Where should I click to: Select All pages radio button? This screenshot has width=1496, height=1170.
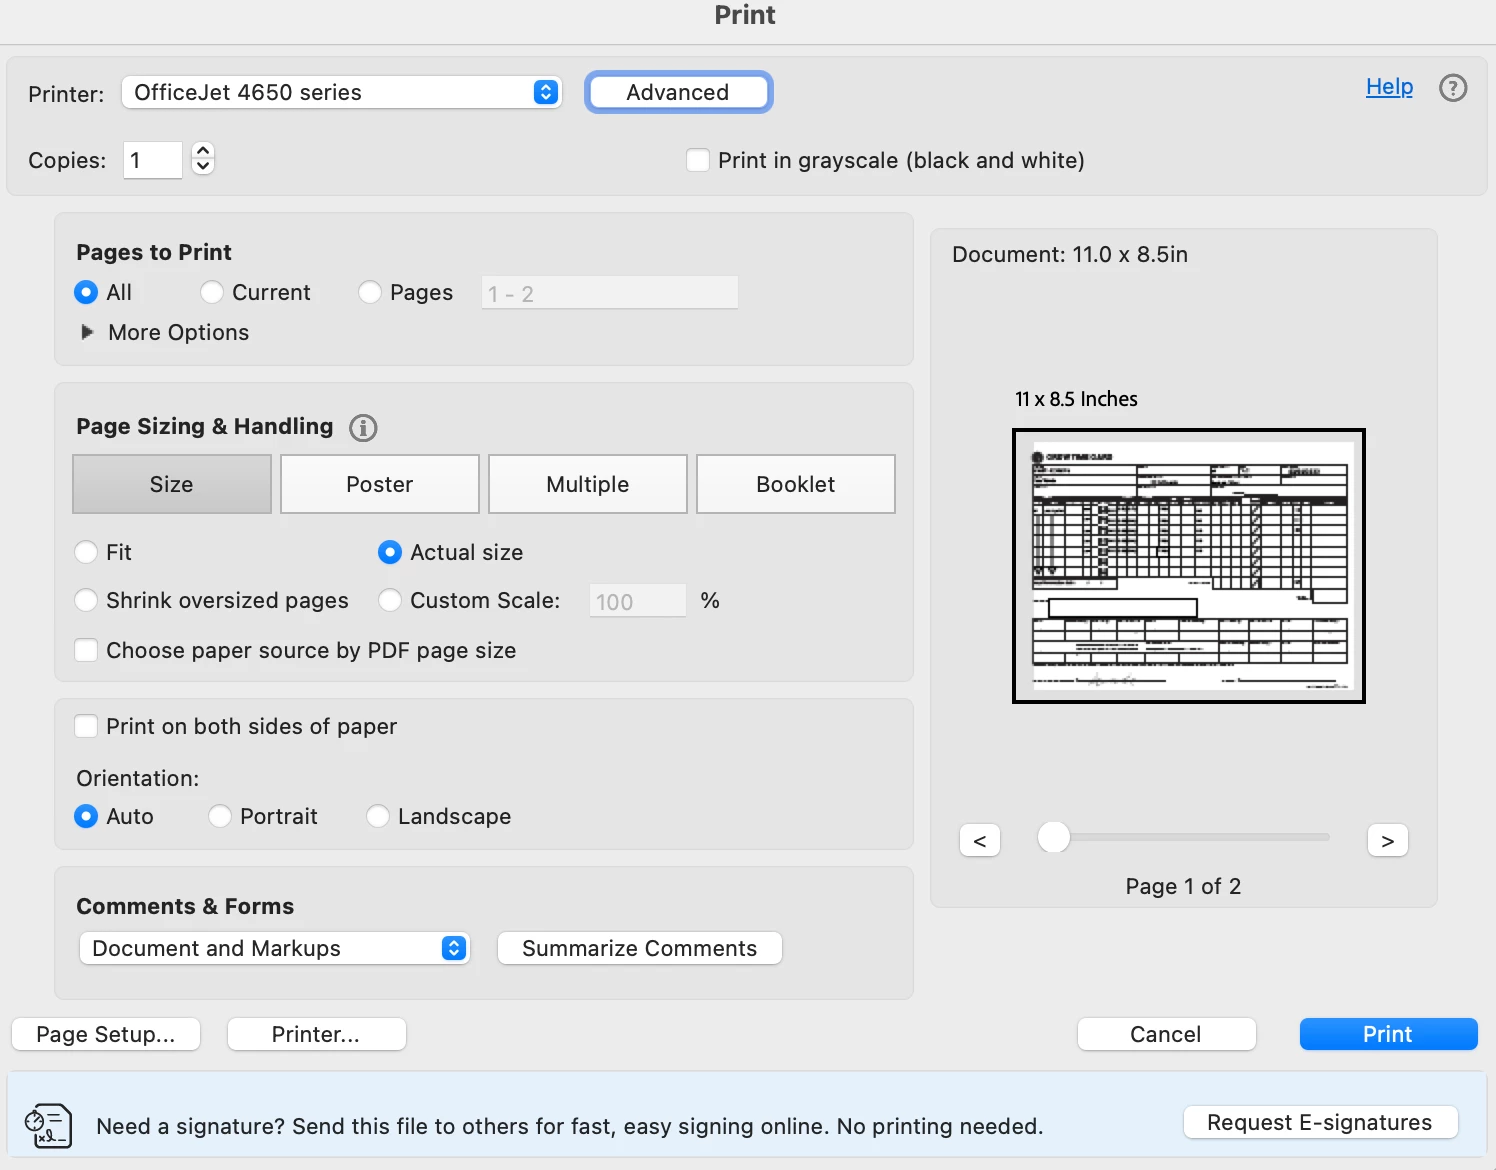(x=86, y=292)
